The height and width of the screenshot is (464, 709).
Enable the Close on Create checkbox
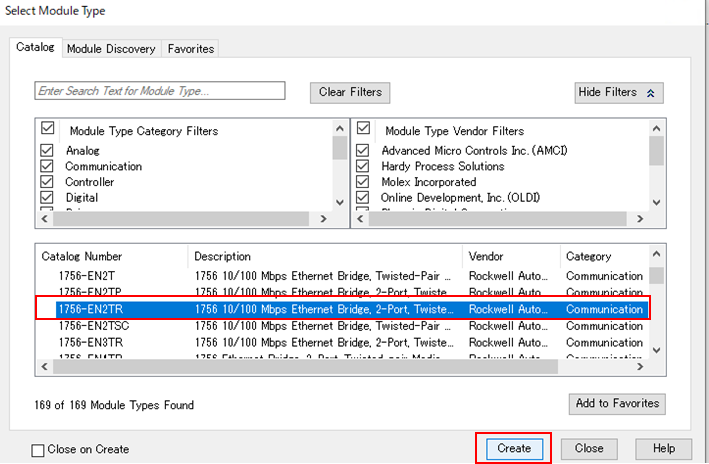pyautogui.click(x=38, y=450)
